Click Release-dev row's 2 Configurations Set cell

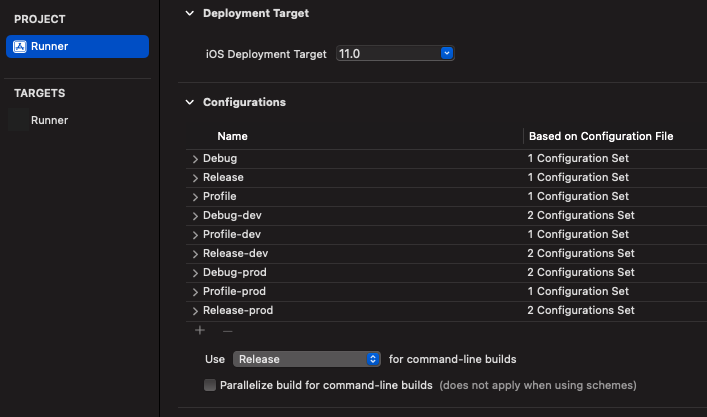(581, 253)
